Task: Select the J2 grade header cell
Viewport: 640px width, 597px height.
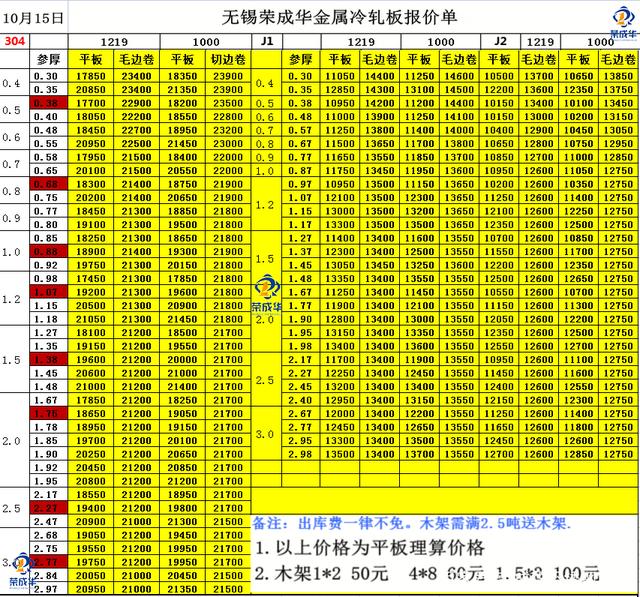Action: coord(500,41)
